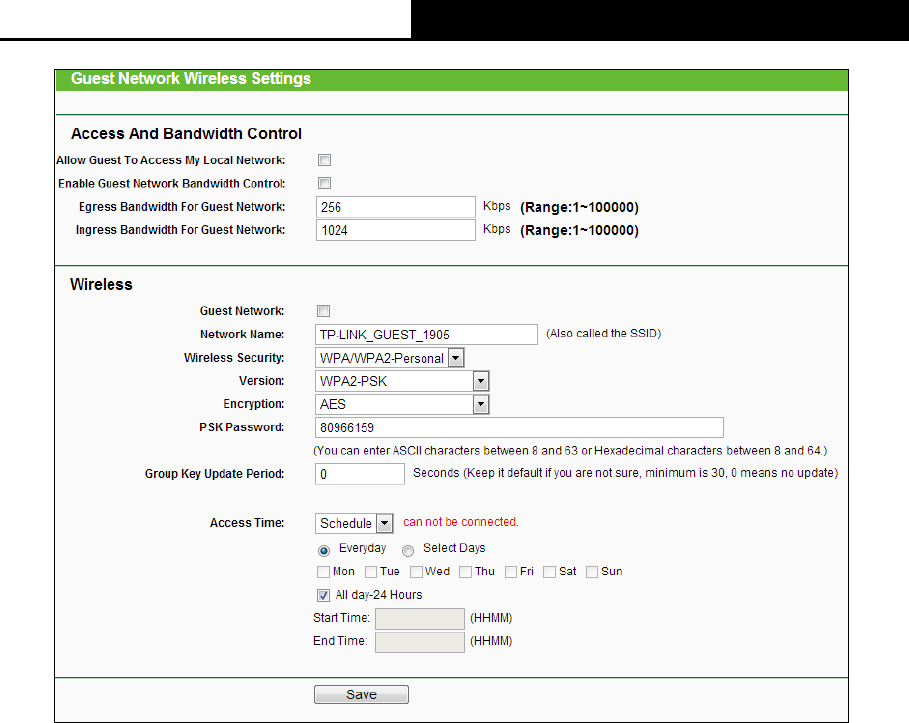Select the Everyday radio button
This screenshot has height=723, width=909.
coord(324,550)
